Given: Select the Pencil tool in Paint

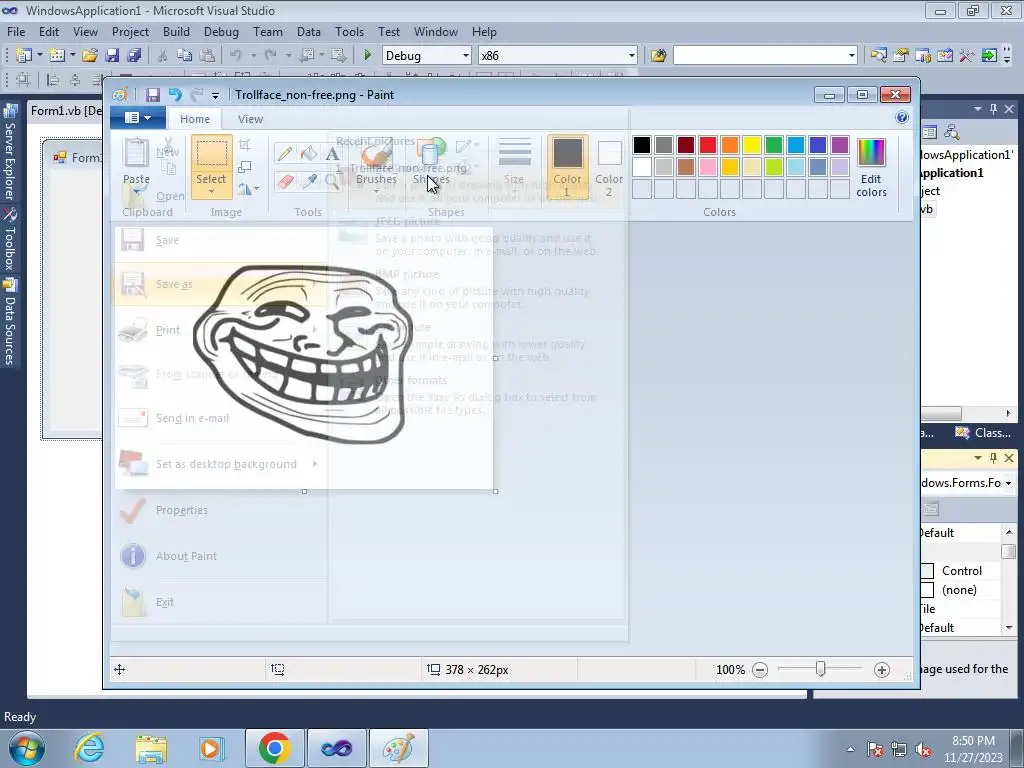Looking at the screenshot, I should [x=285, y=153].
